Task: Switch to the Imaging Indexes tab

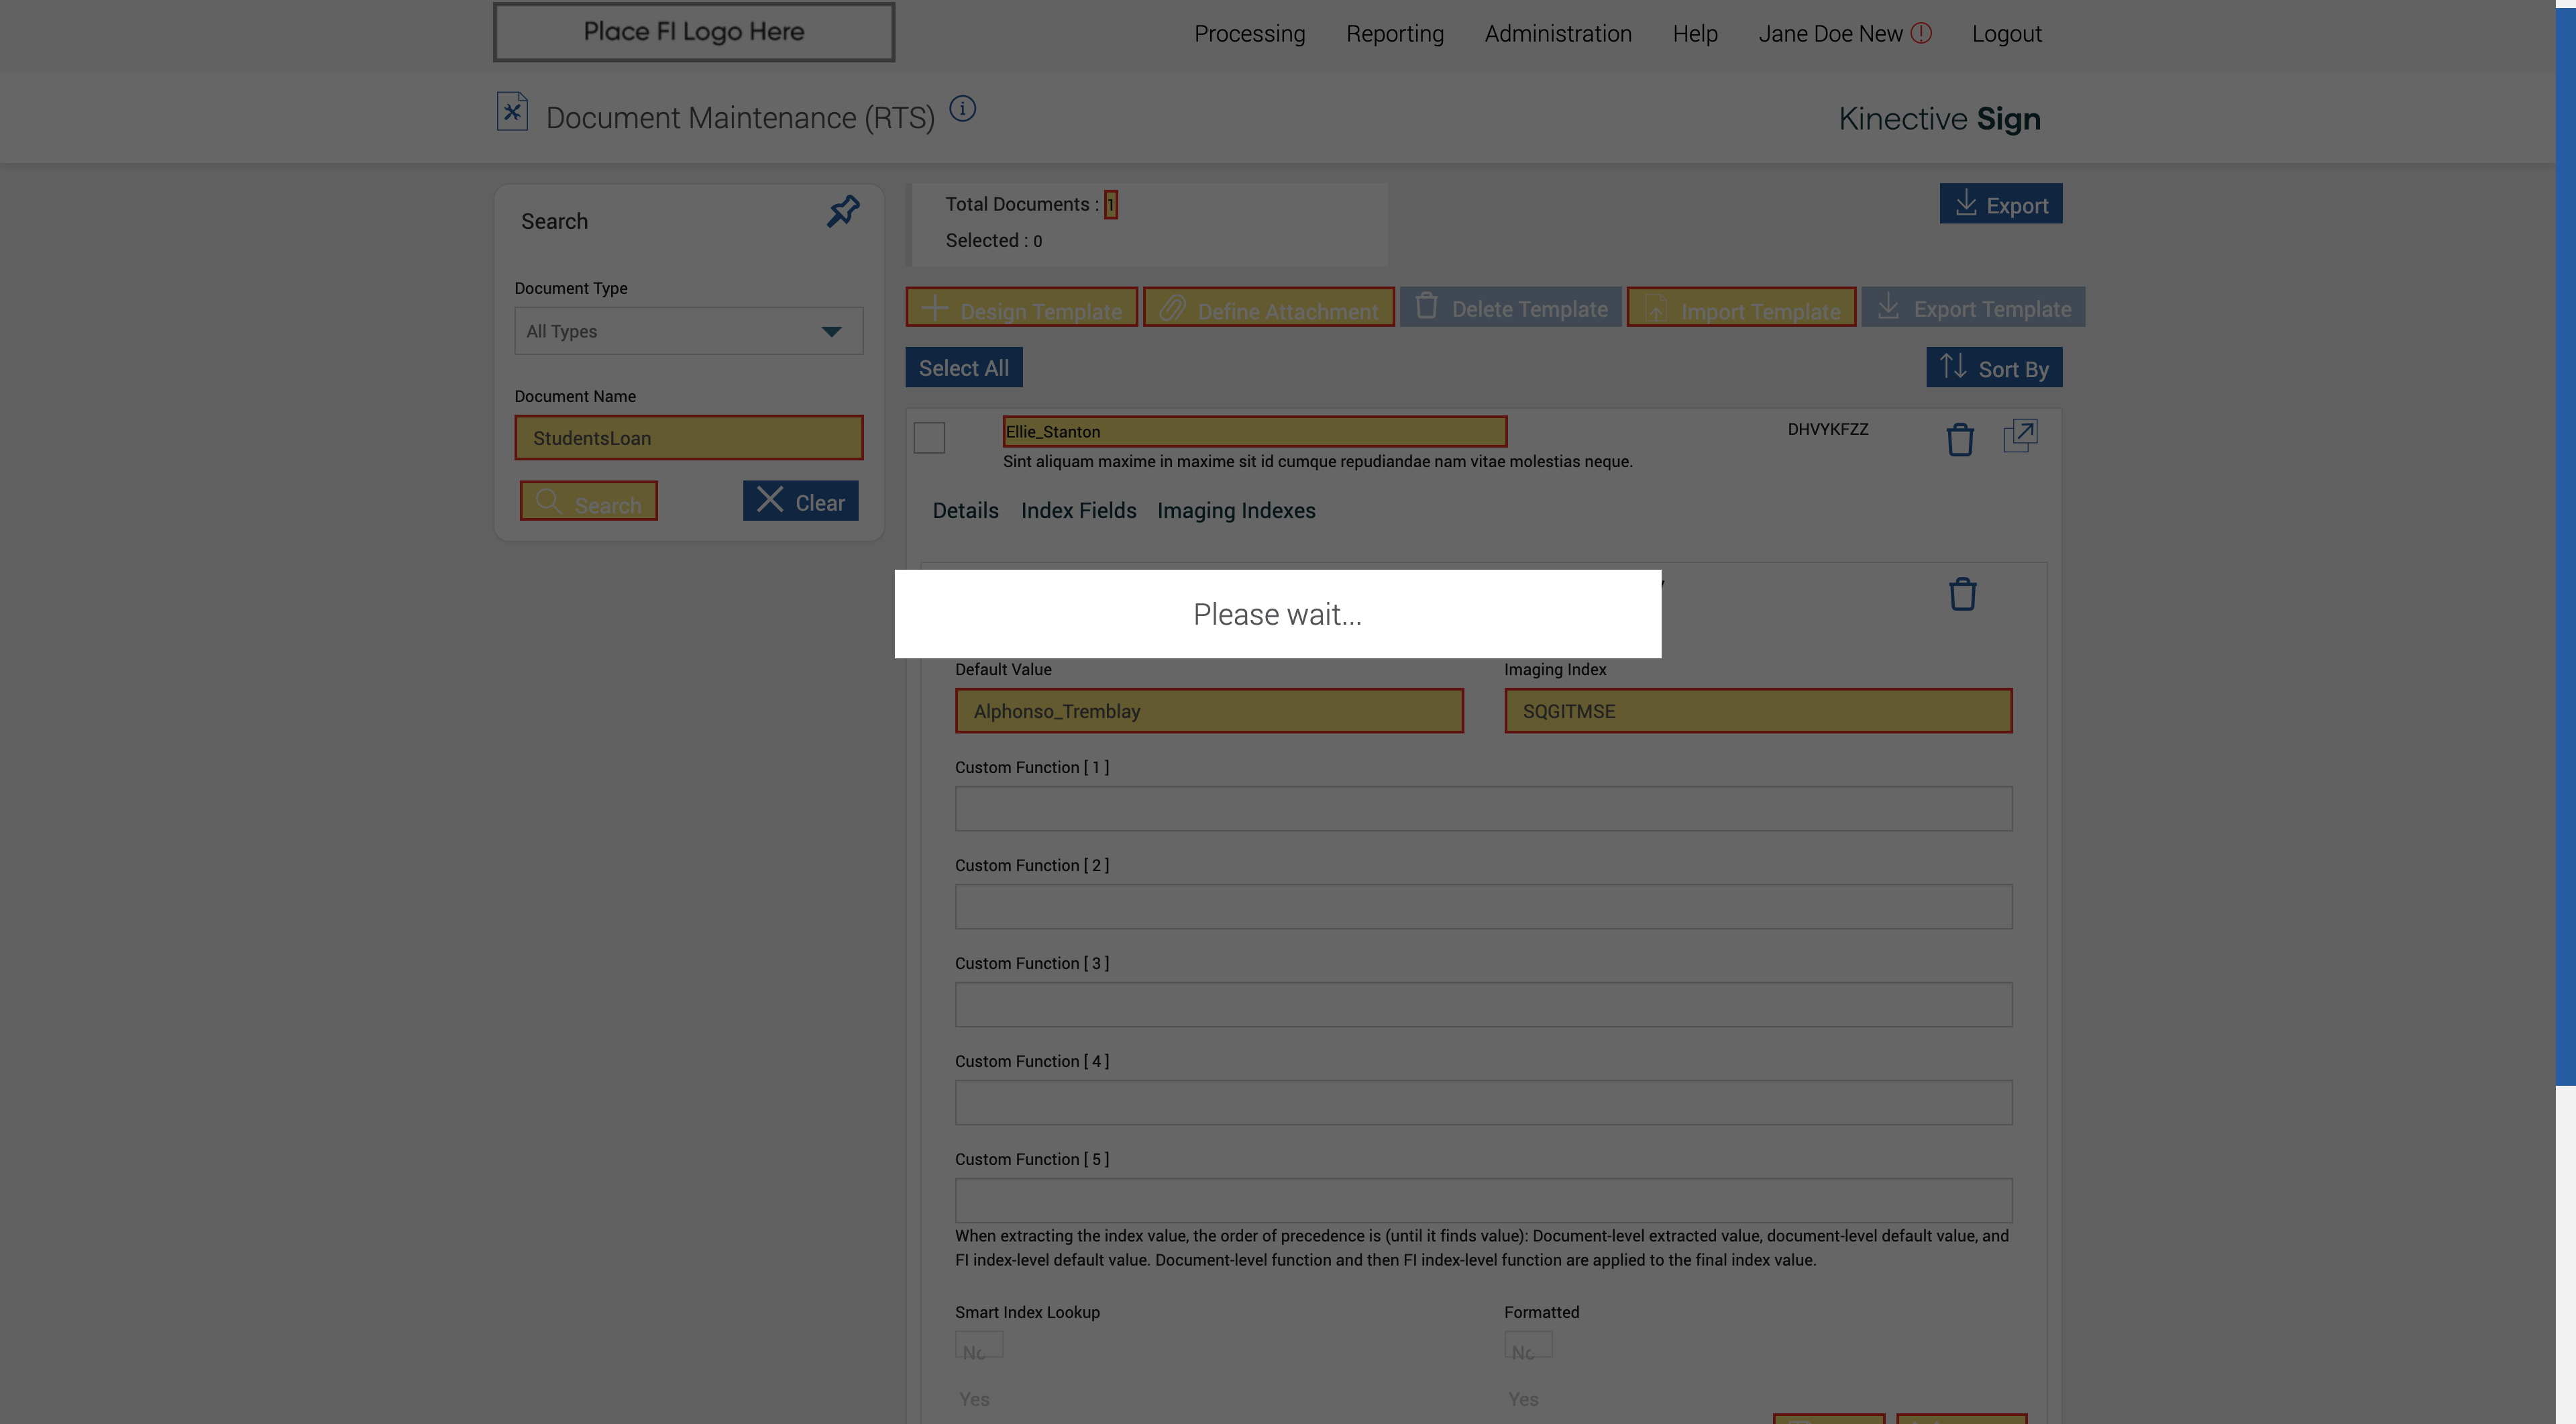Action: click(x=1236, y=511)
